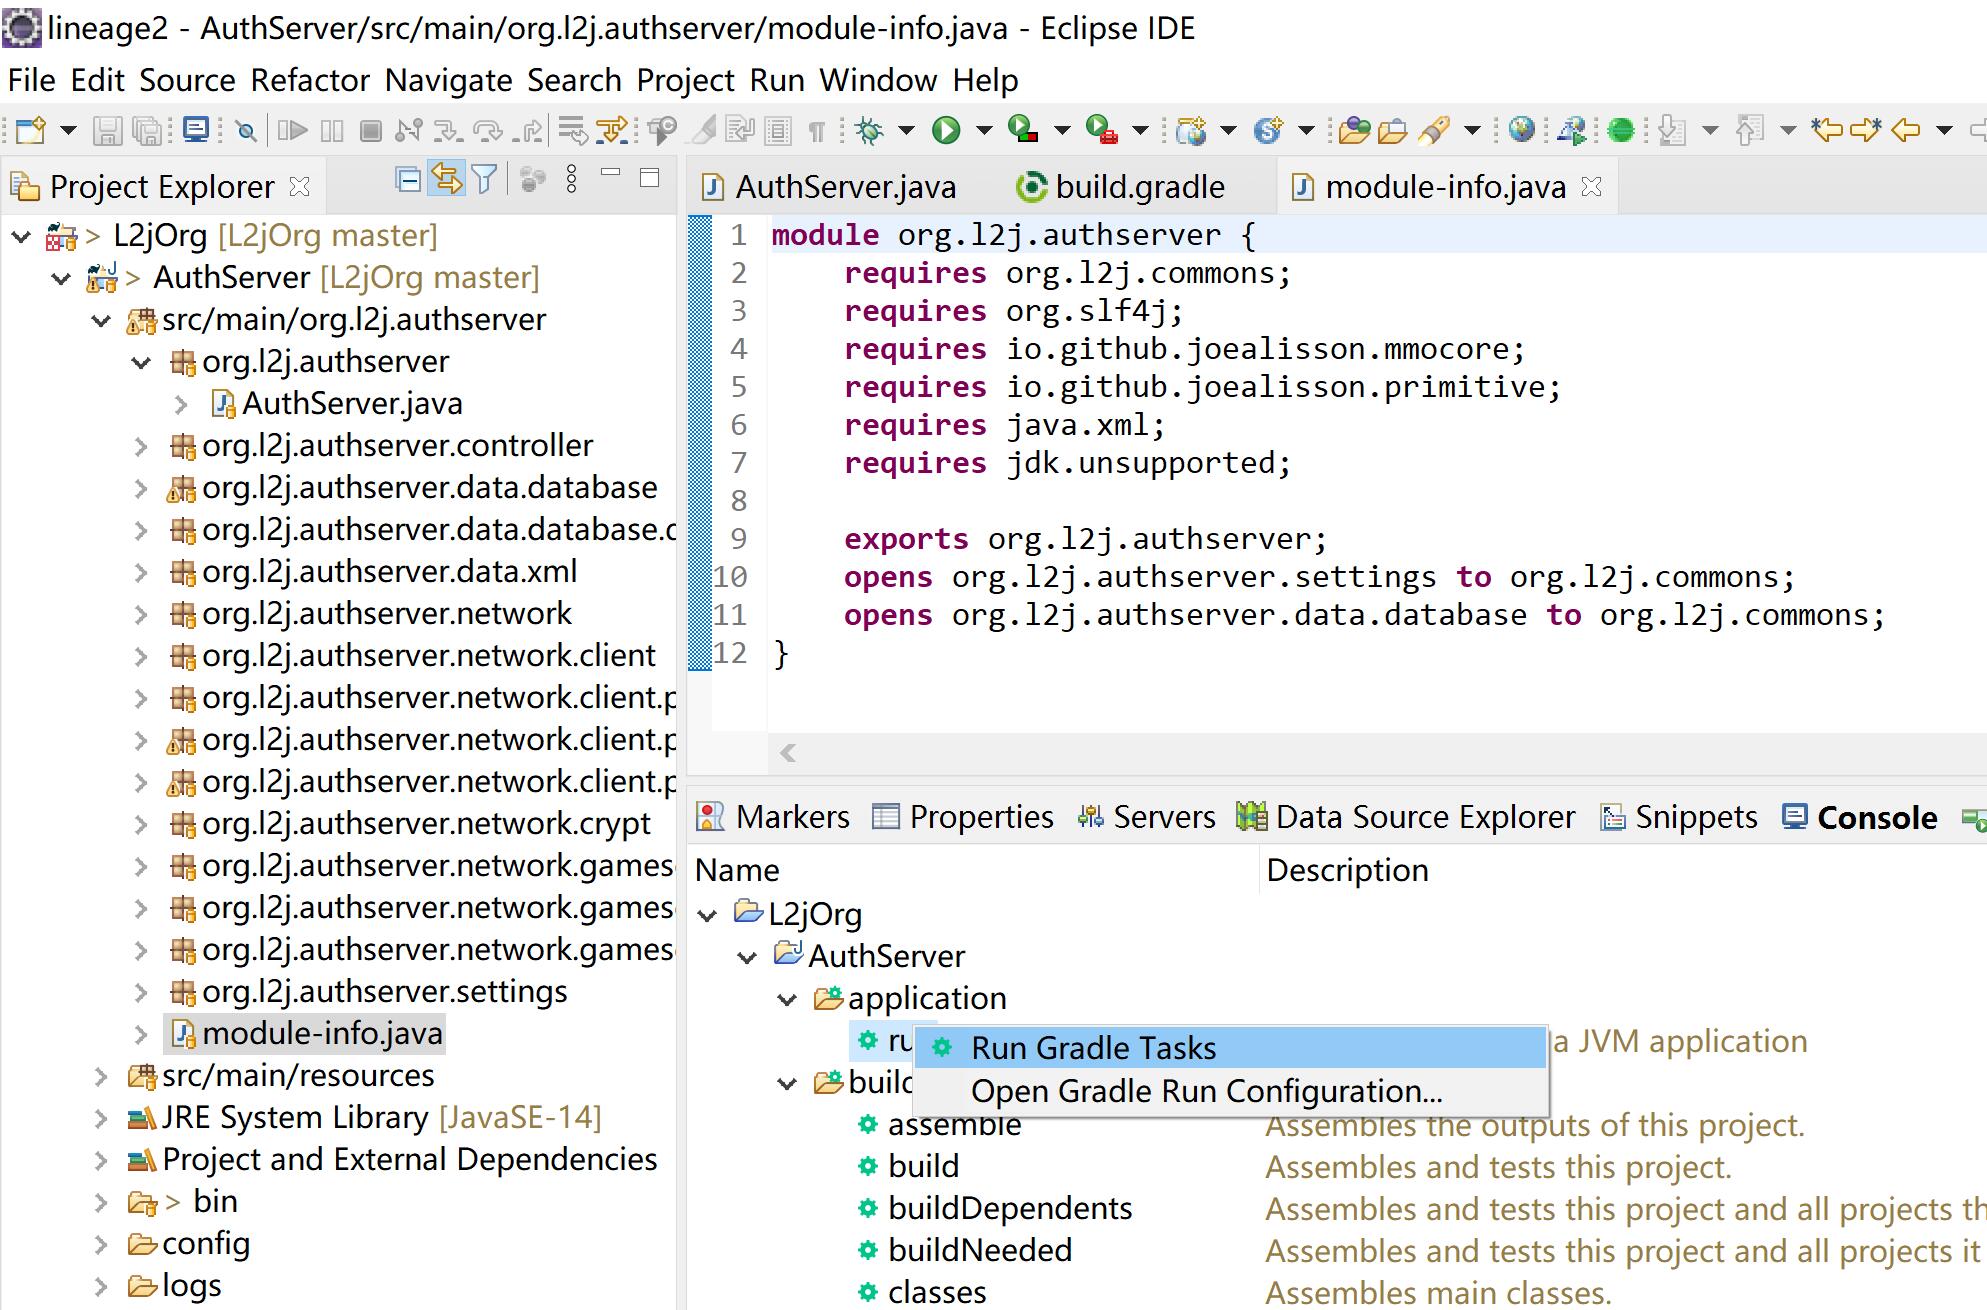Open the Navigate menu
This screenshot has width=1987, height=1310.
(448, 80)
